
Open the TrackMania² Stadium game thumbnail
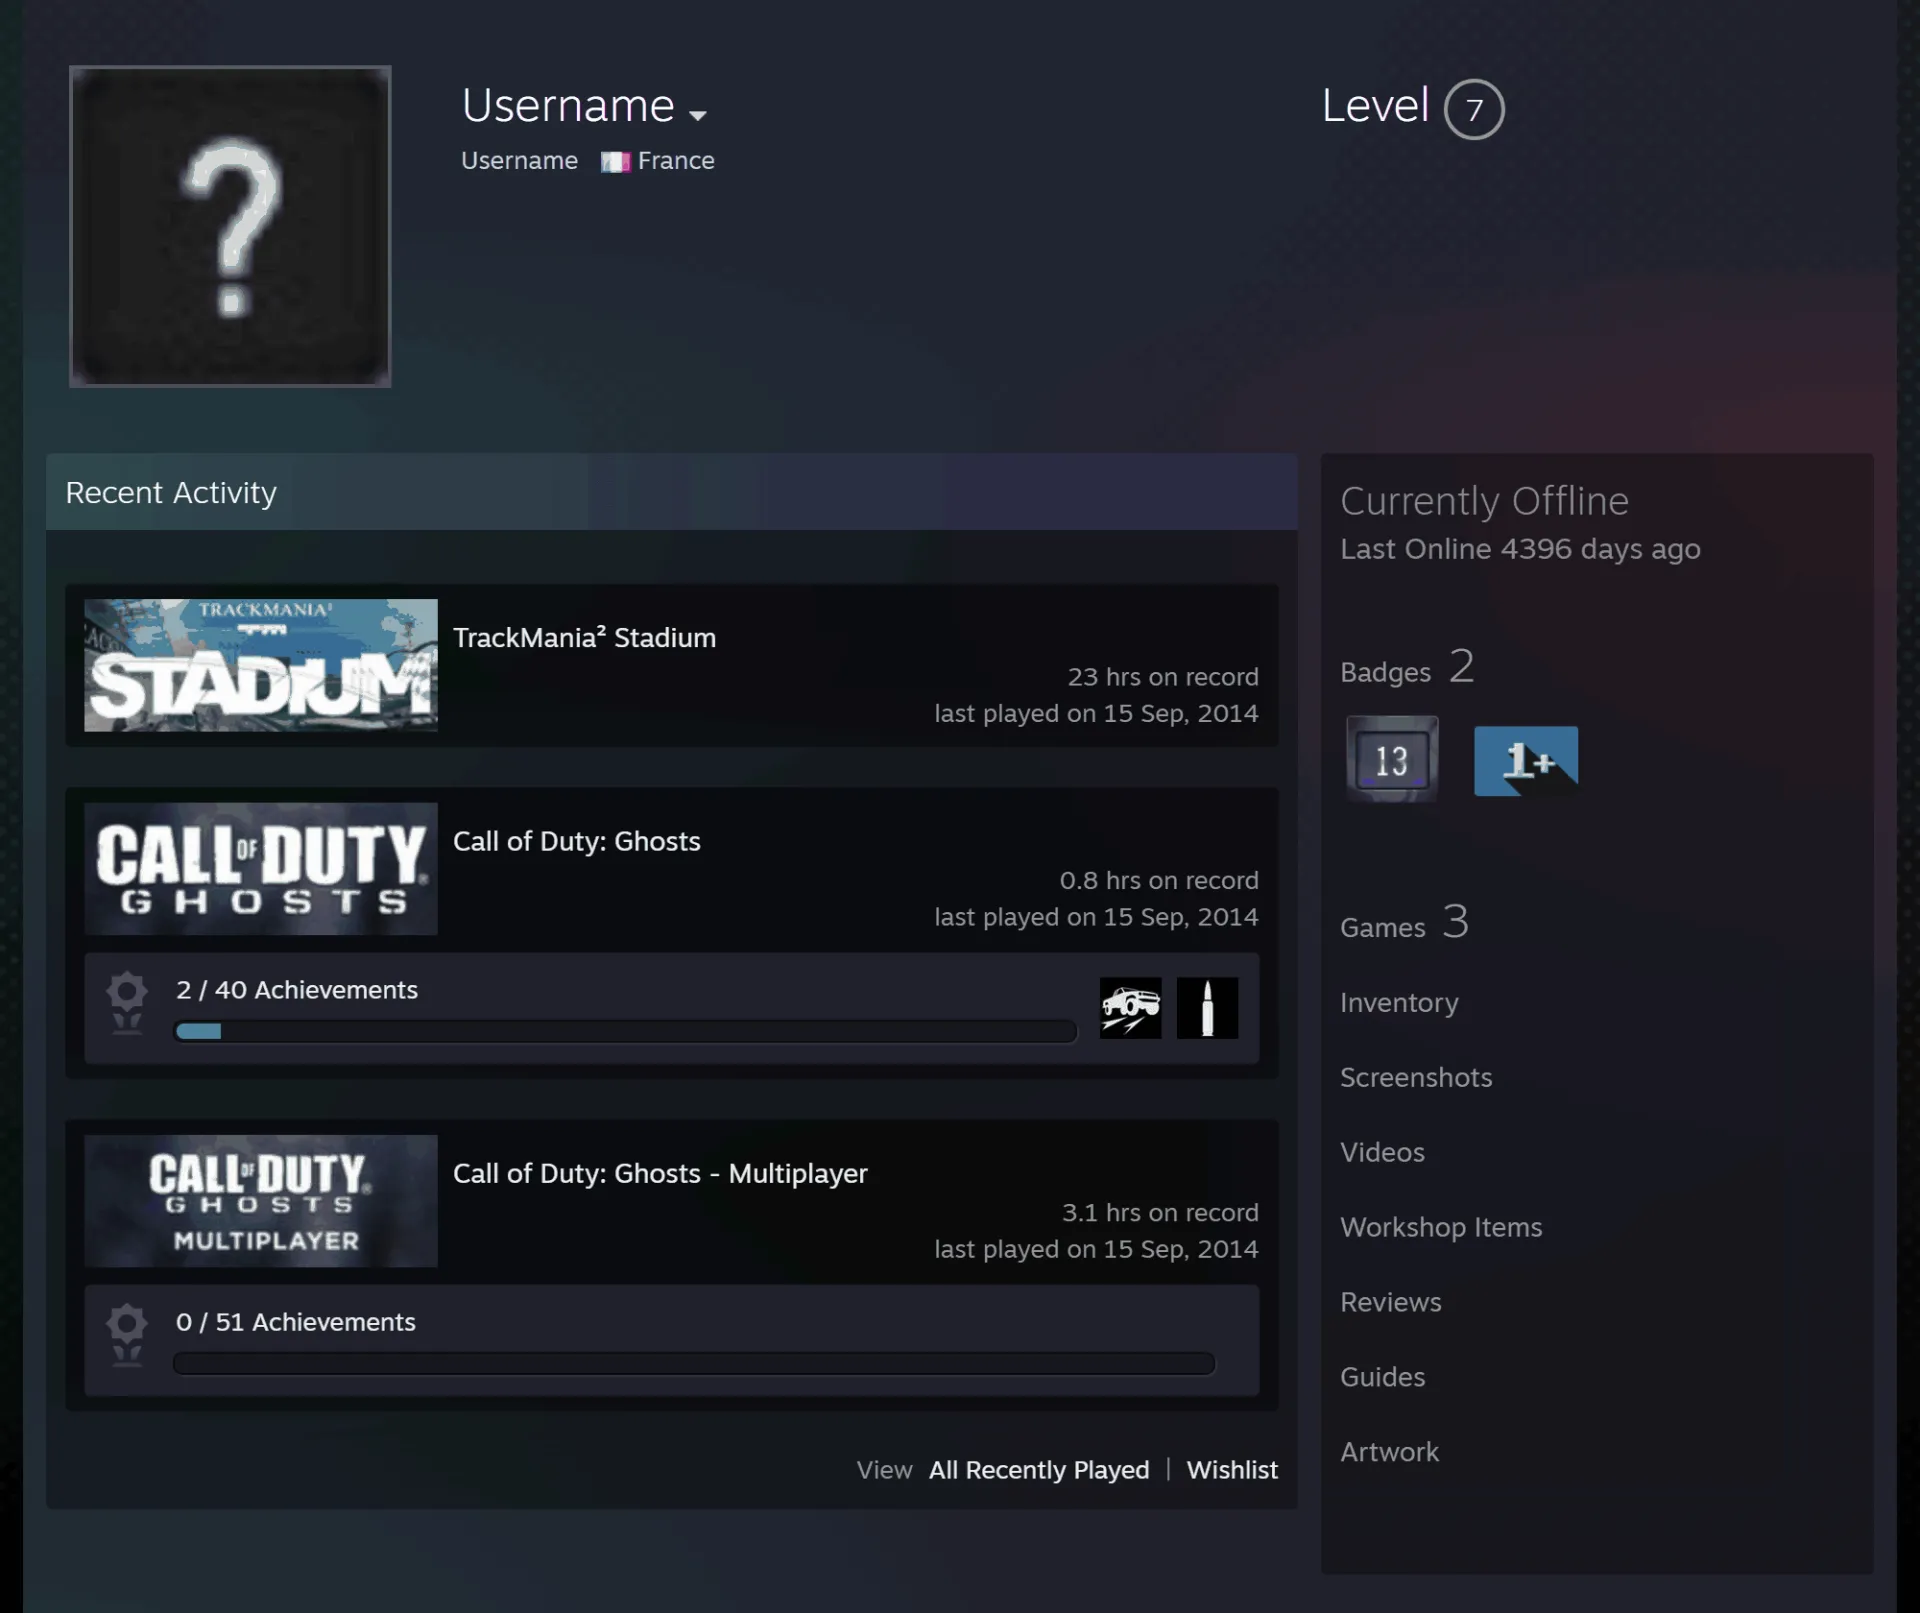[x=261, y=665]
